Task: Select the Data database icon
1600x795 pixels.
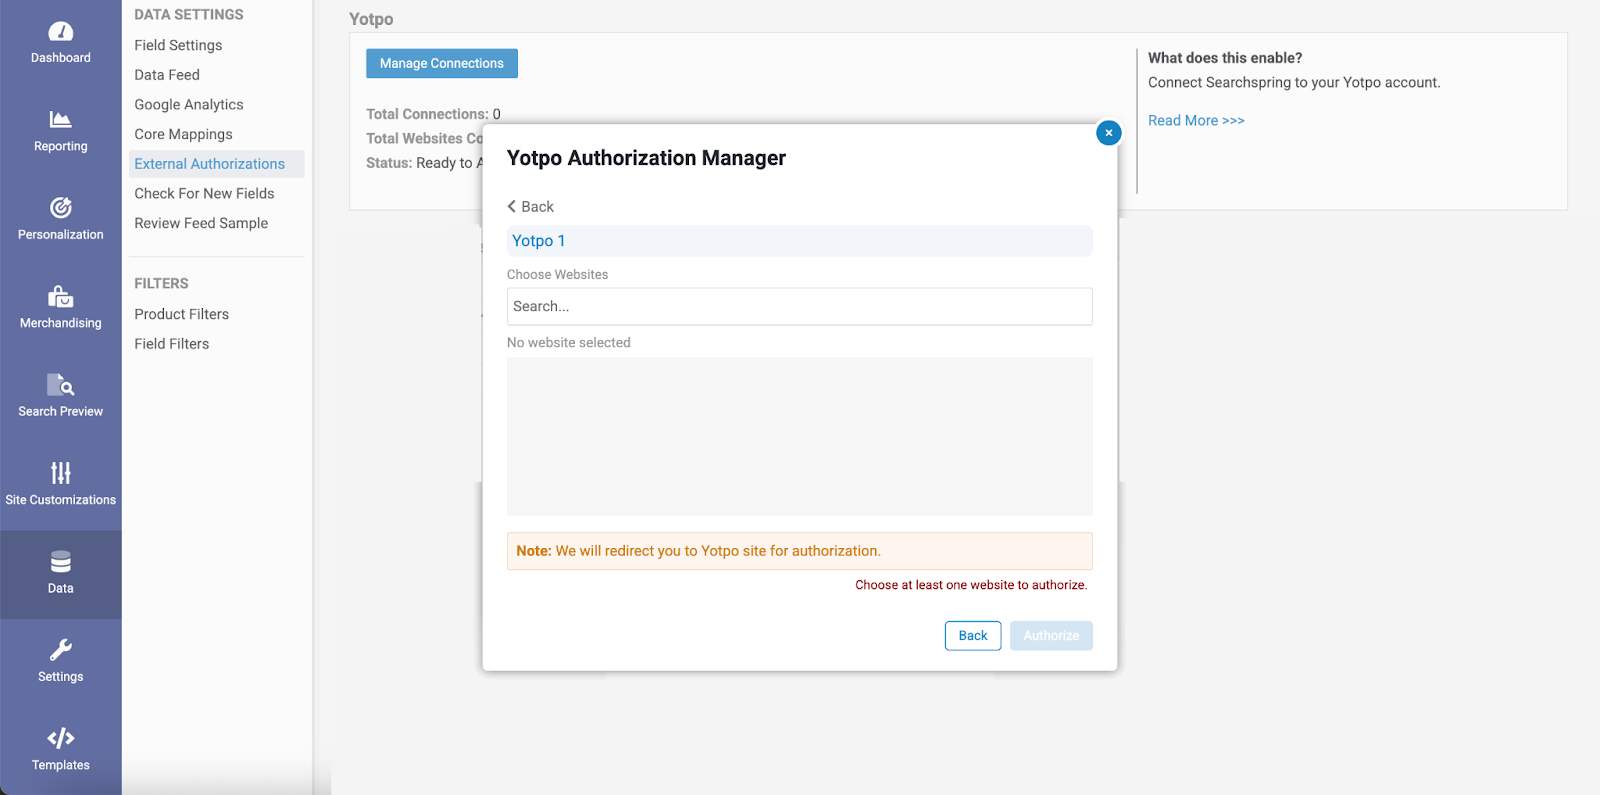Action: tap(61, 561)
